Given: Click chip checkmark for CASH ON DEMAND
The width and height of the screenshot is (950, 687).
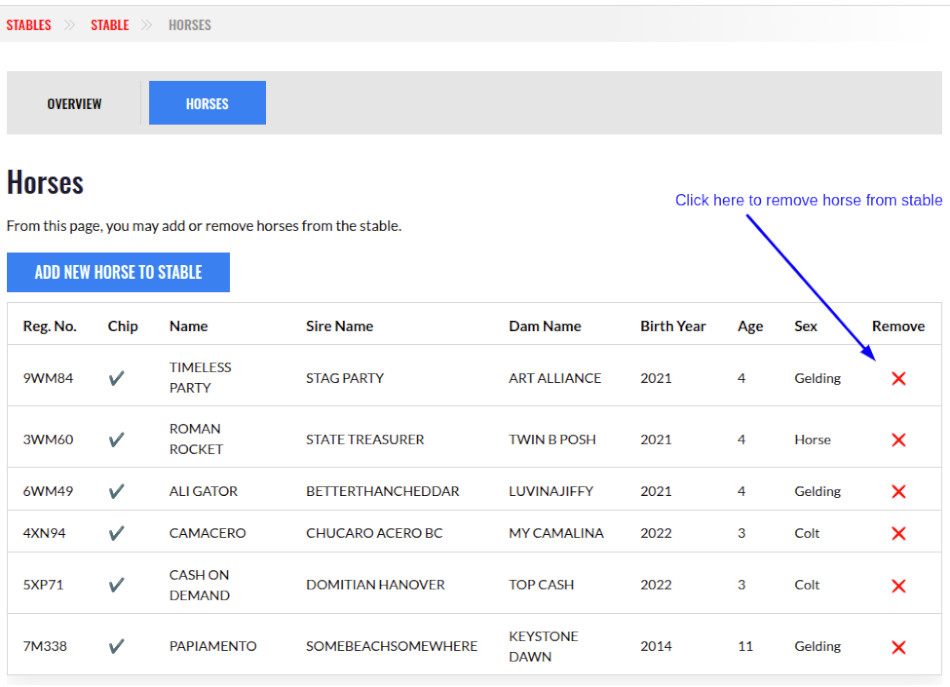Looking at the screenshot, I should [117, 584].
